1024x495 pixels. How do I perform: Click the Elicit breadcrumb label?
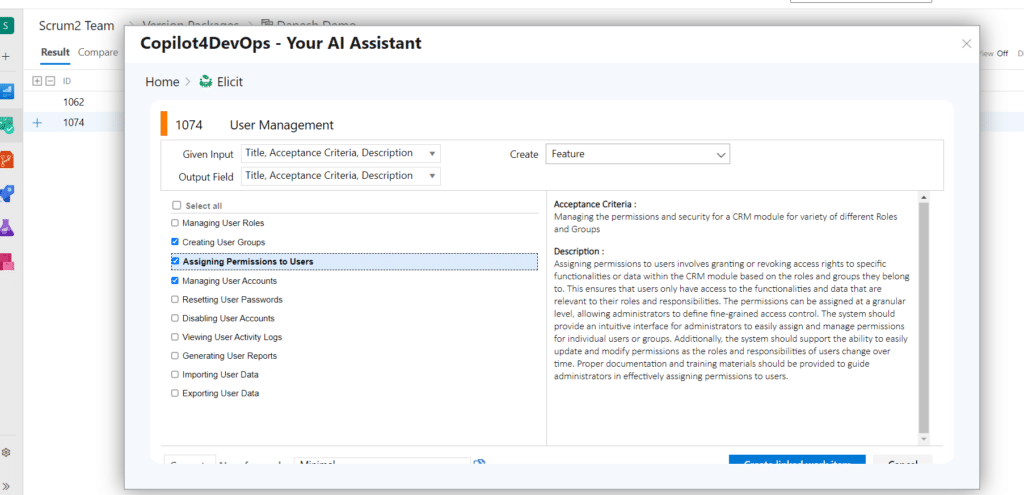(x=230, y=82)
